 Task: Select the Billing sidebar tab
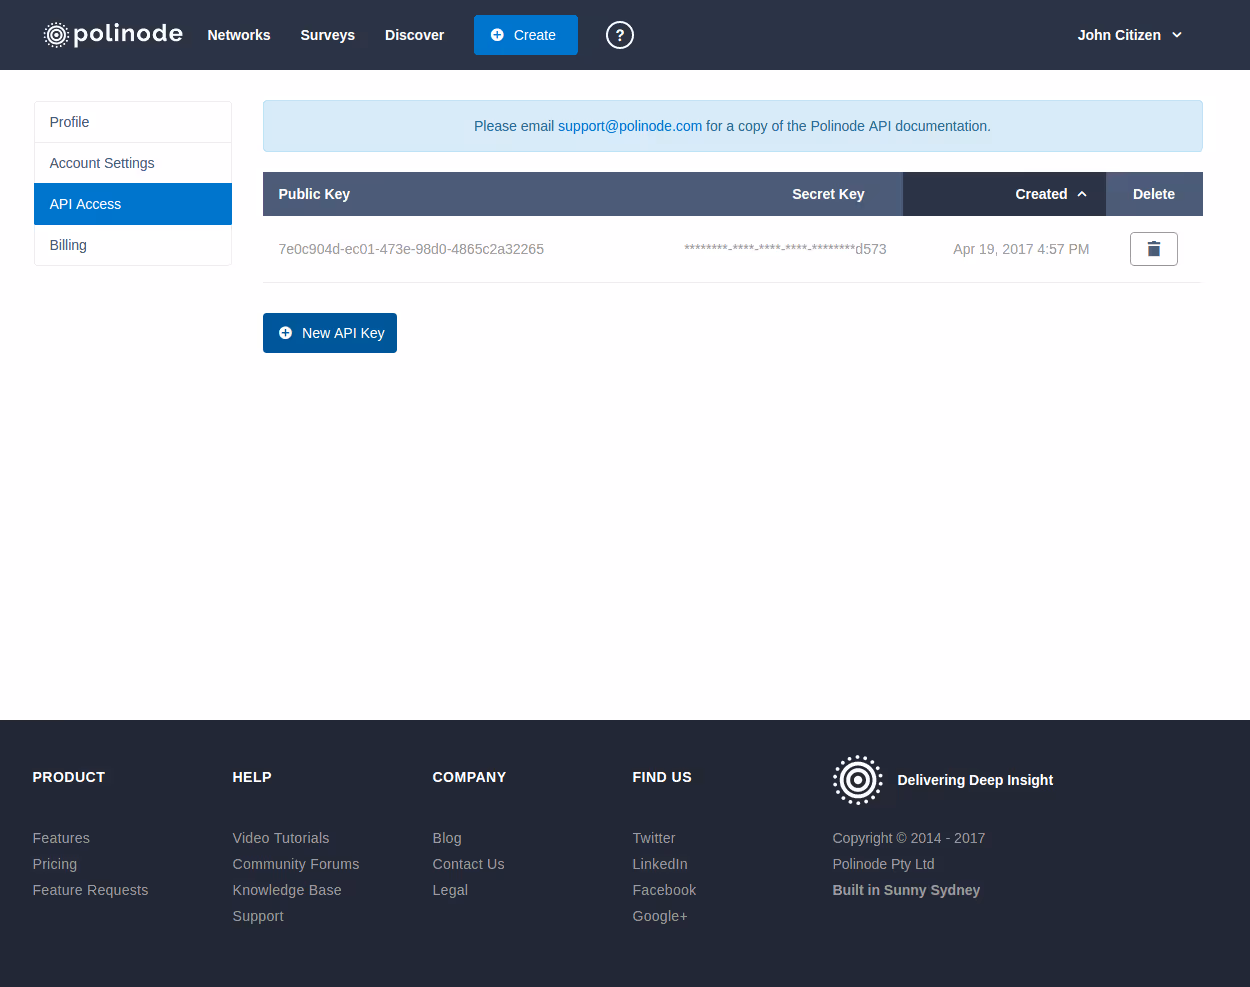coord(133,245)
